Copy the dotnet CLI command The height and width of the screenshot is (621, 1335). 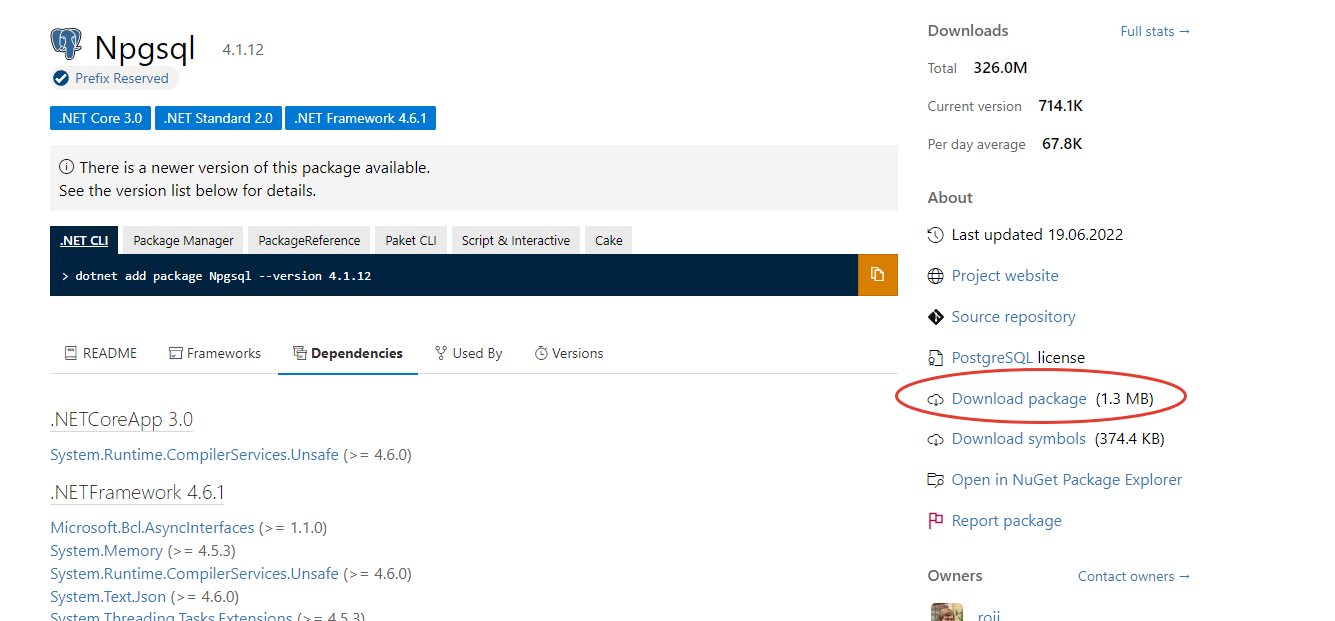pyautogui.click(x=877, y=275)
